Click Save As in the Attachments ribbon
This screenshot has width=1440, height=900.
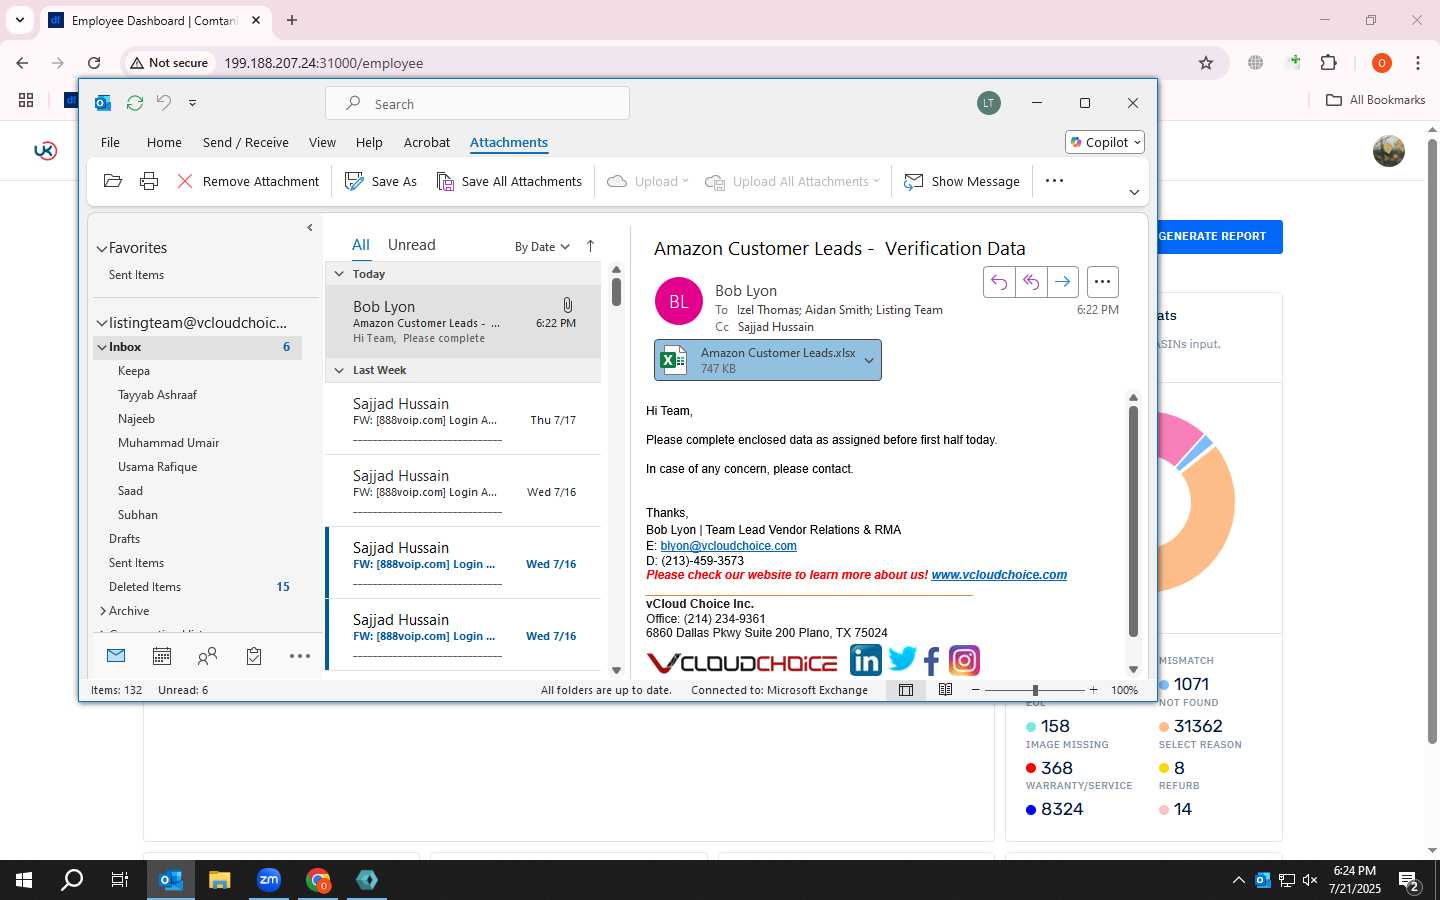pyautogui.click(x=381, y=181)
